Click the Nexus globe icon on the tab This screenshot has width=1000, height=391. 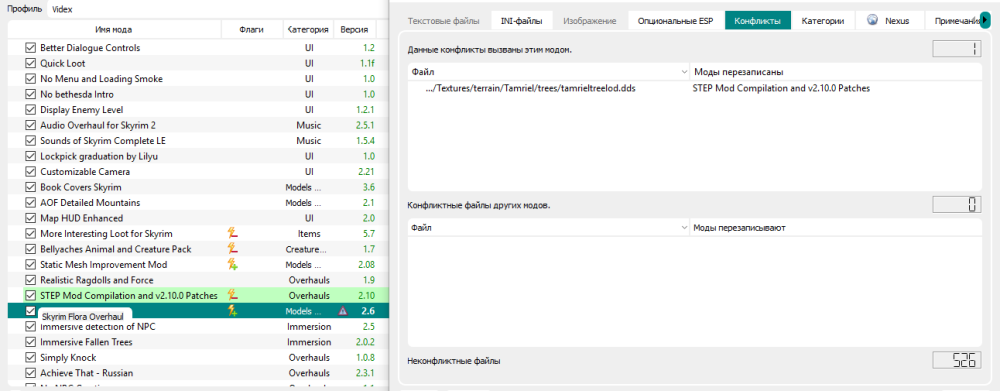pos(872,20)
